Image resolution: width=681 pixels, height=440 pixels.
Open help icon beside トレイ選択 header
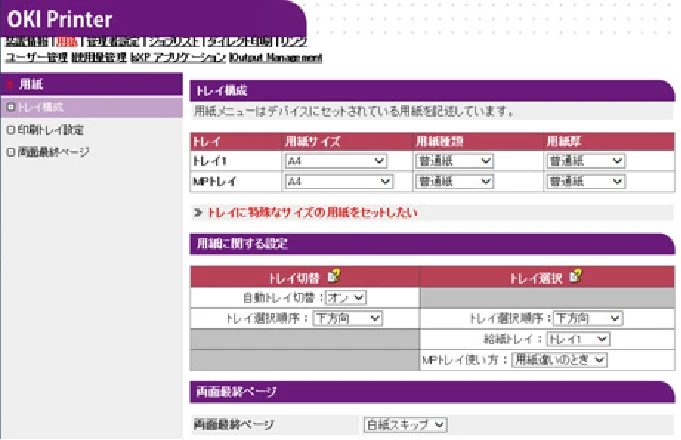click(575, 275)
